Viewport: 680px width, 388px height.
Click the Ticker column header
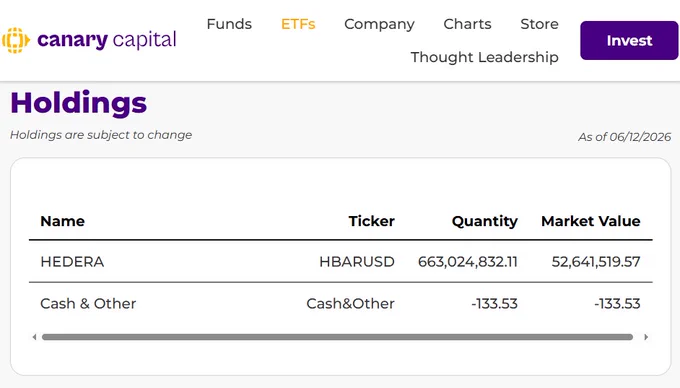pyautogui.click(x=372, y=221)
